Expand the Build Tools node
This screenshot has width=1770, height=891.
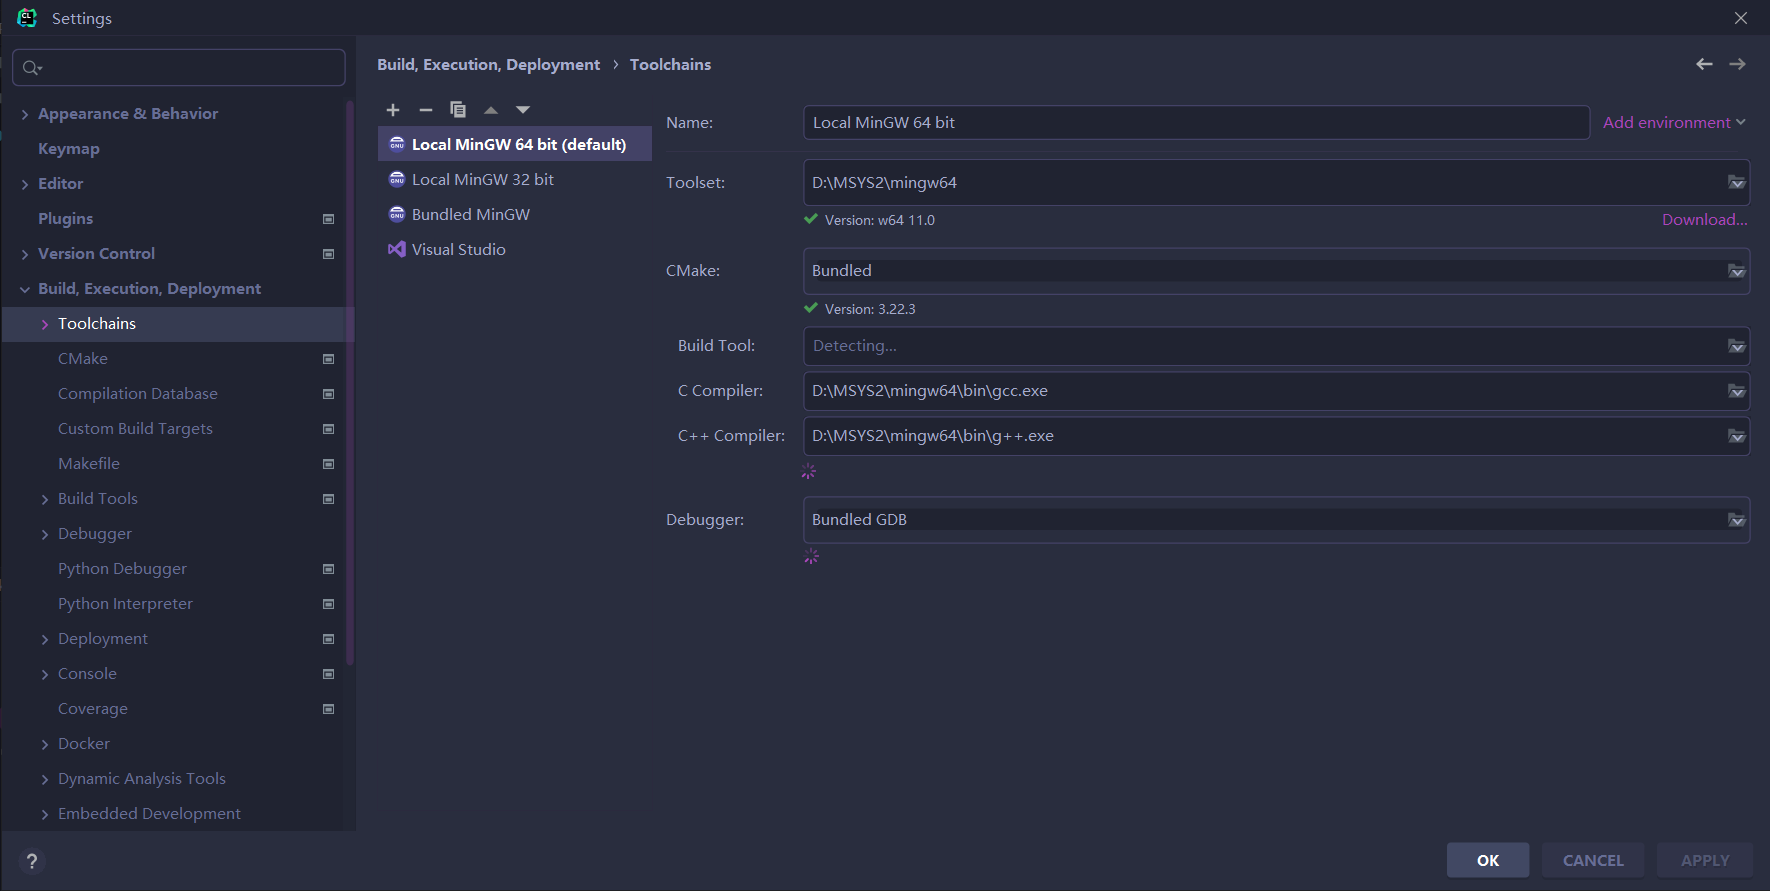coord(44,499)
